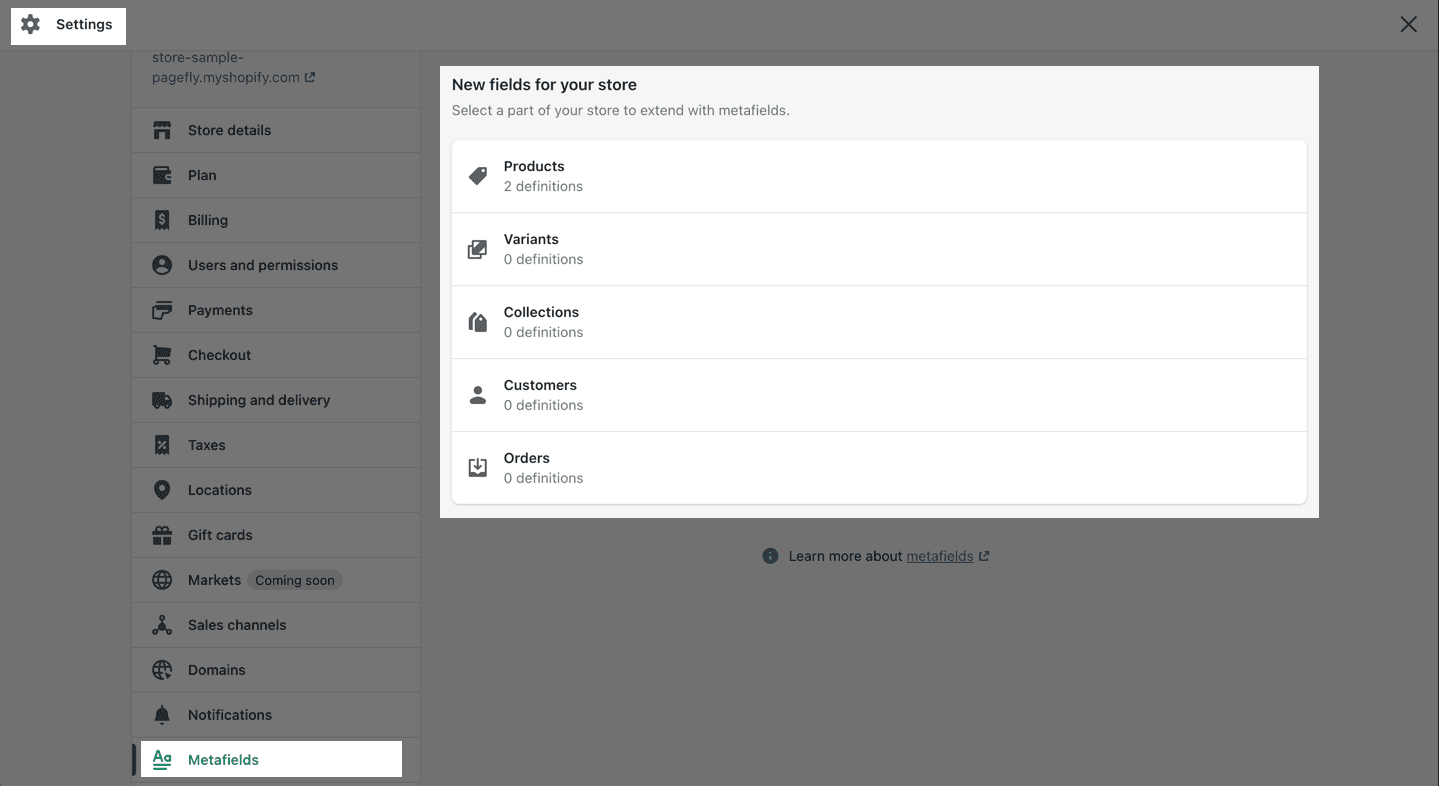The image size is (1439, 786).
Task: Click the Markets globe icon
Action: 162,580
